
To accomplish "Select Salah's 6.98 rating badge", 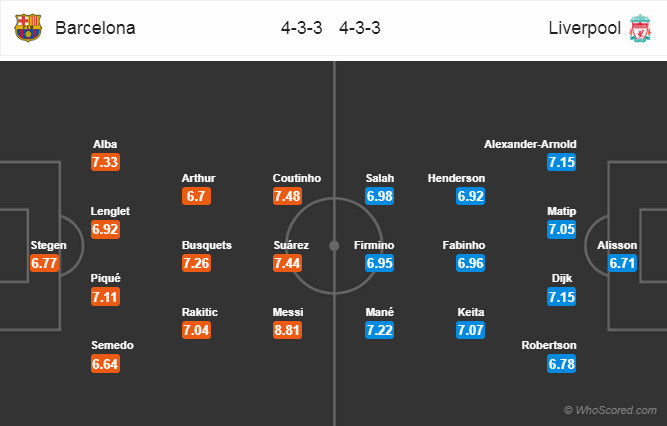I will [x=379, y=196].
